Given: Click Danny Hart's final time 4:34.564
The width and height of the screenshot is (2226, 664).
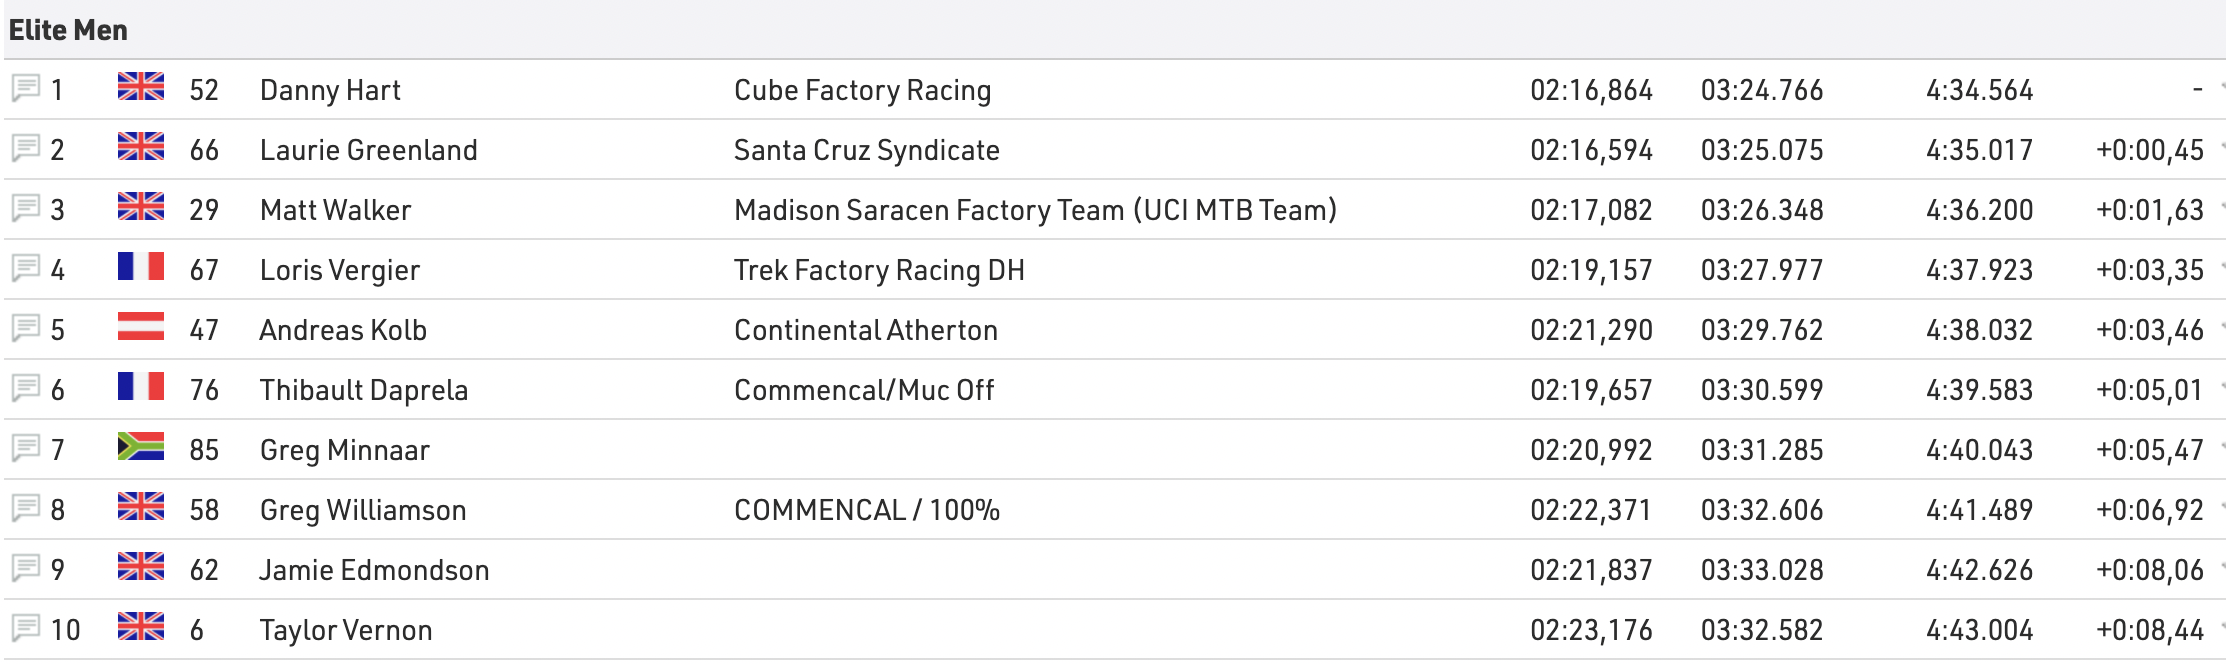Looking at the screenshot, I should 1979,90.
